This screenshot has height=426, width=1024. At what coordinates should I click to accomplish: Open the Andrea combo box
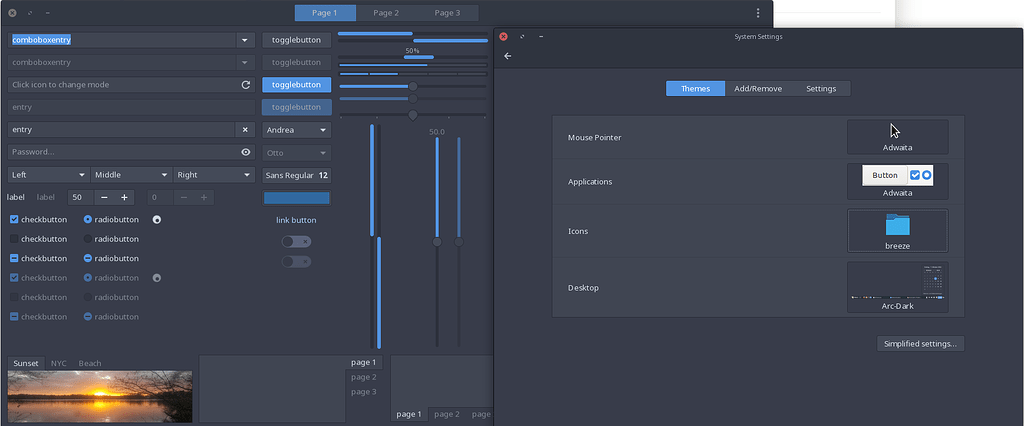coord(296,130)
